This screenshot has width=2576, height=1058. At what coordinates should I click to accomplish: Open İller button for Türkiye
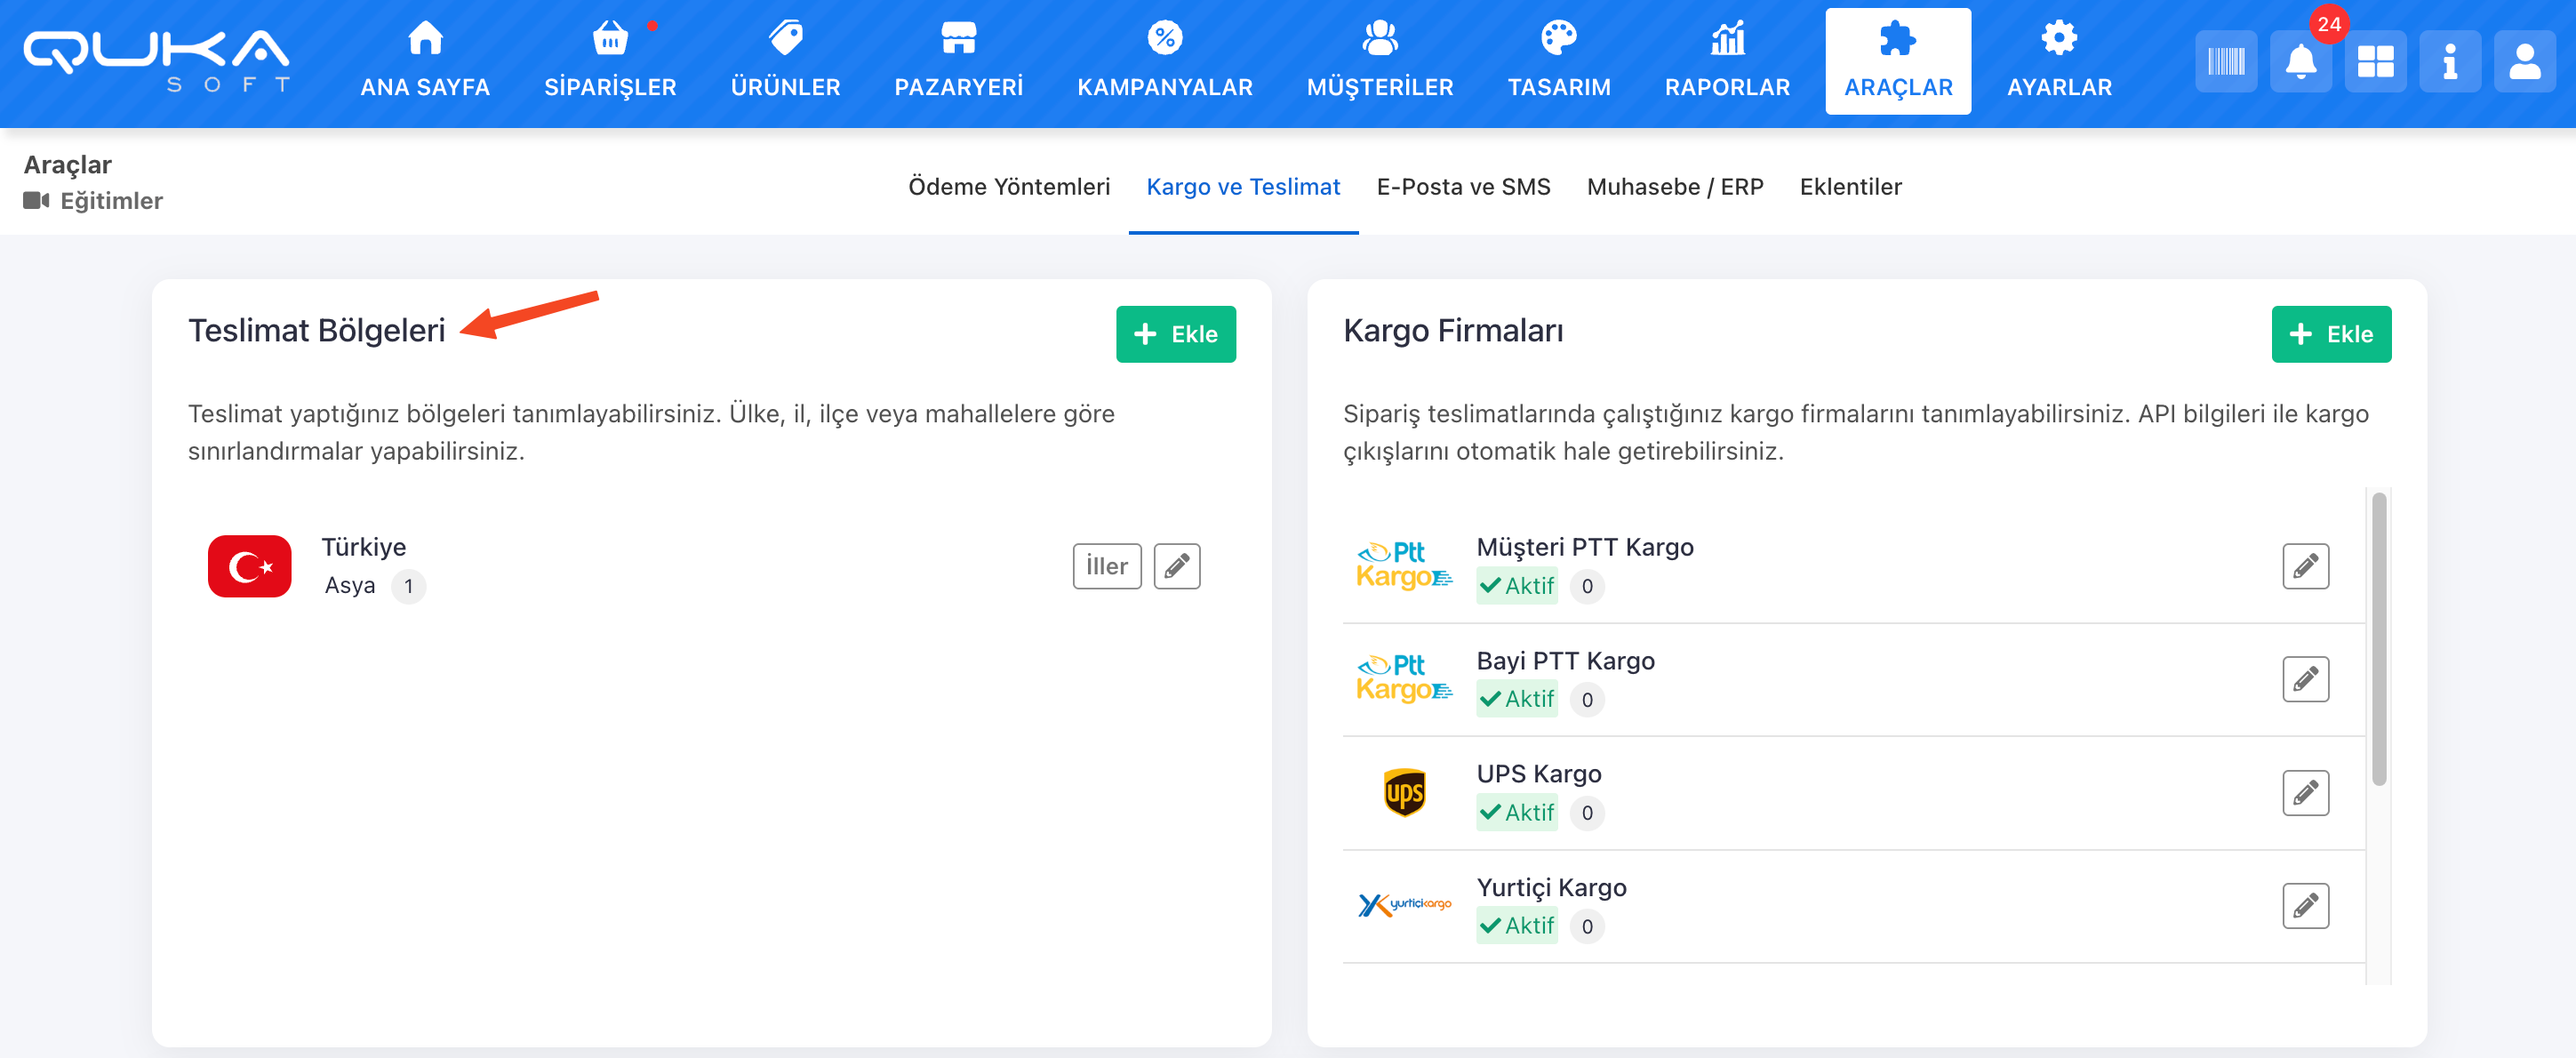1106,566
